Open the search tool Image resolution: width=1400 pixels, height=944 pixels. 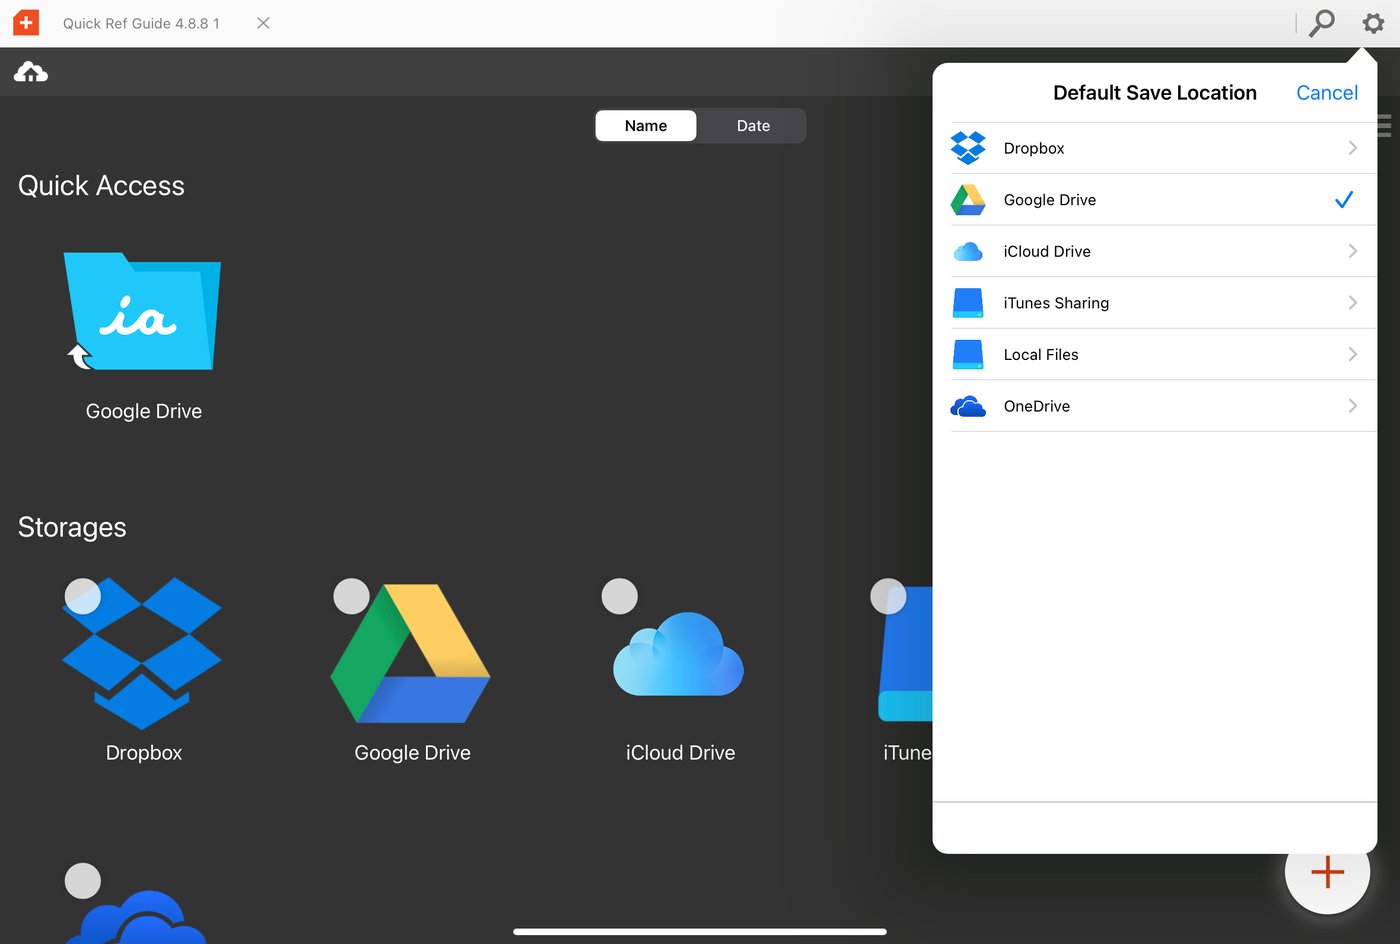[1322, 22]
